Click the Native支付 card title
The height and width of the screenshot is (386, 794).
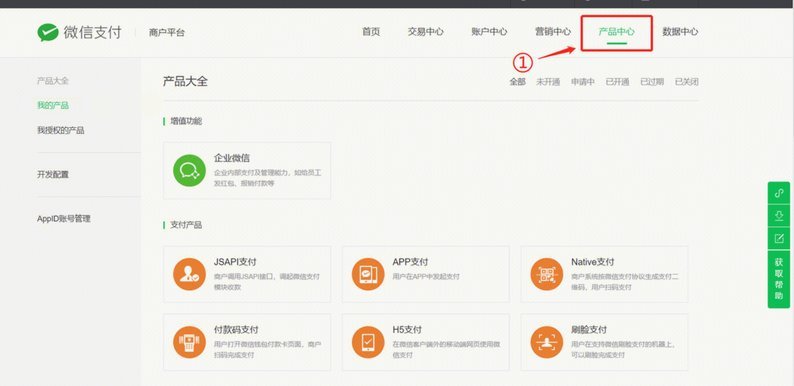[593, 262]
